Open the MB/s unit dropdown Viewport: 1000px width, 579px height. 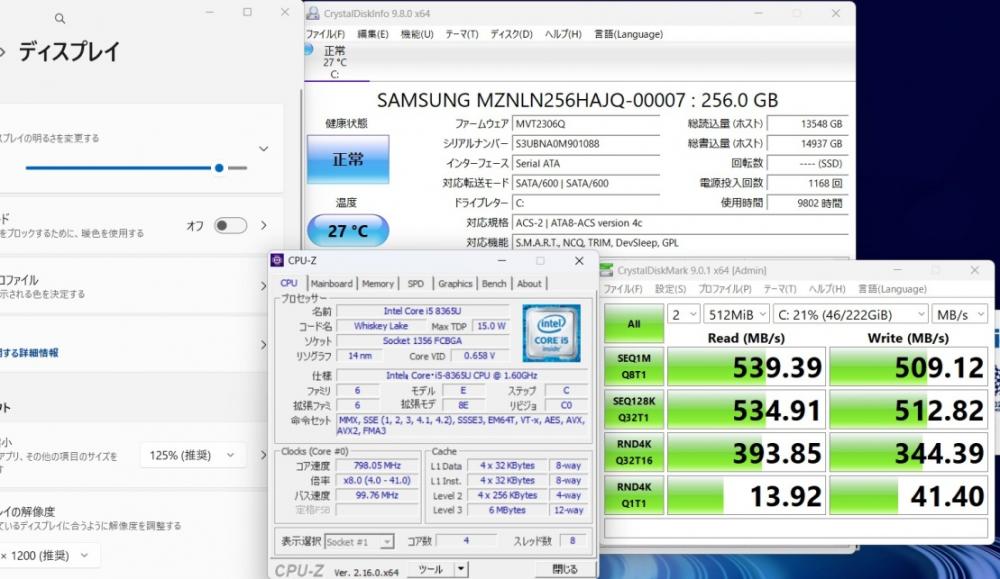pos(959,314)
